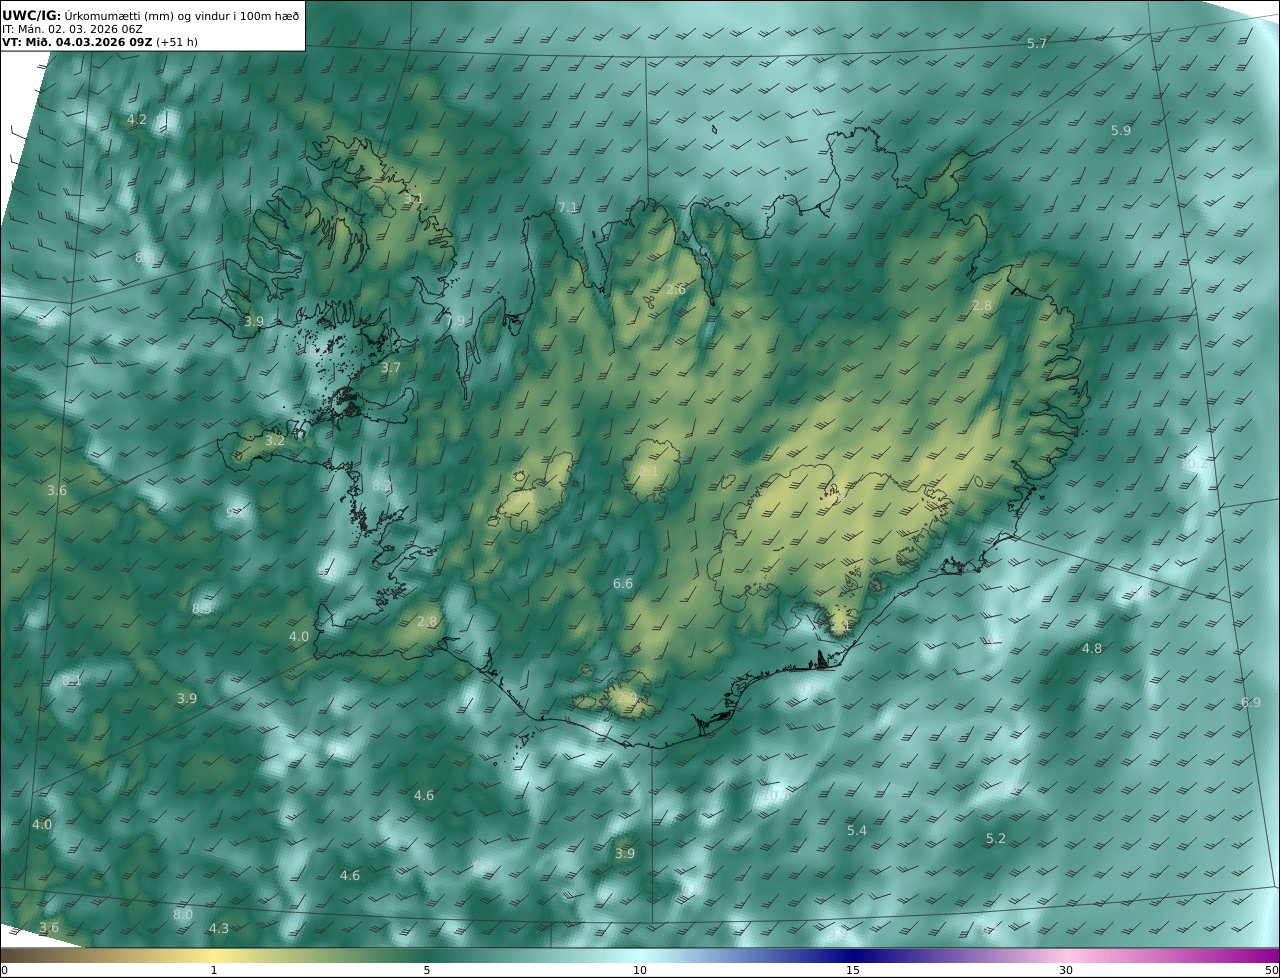
Task: Click the colorbar tick label 50
Action: click(x=1272, y=970)
